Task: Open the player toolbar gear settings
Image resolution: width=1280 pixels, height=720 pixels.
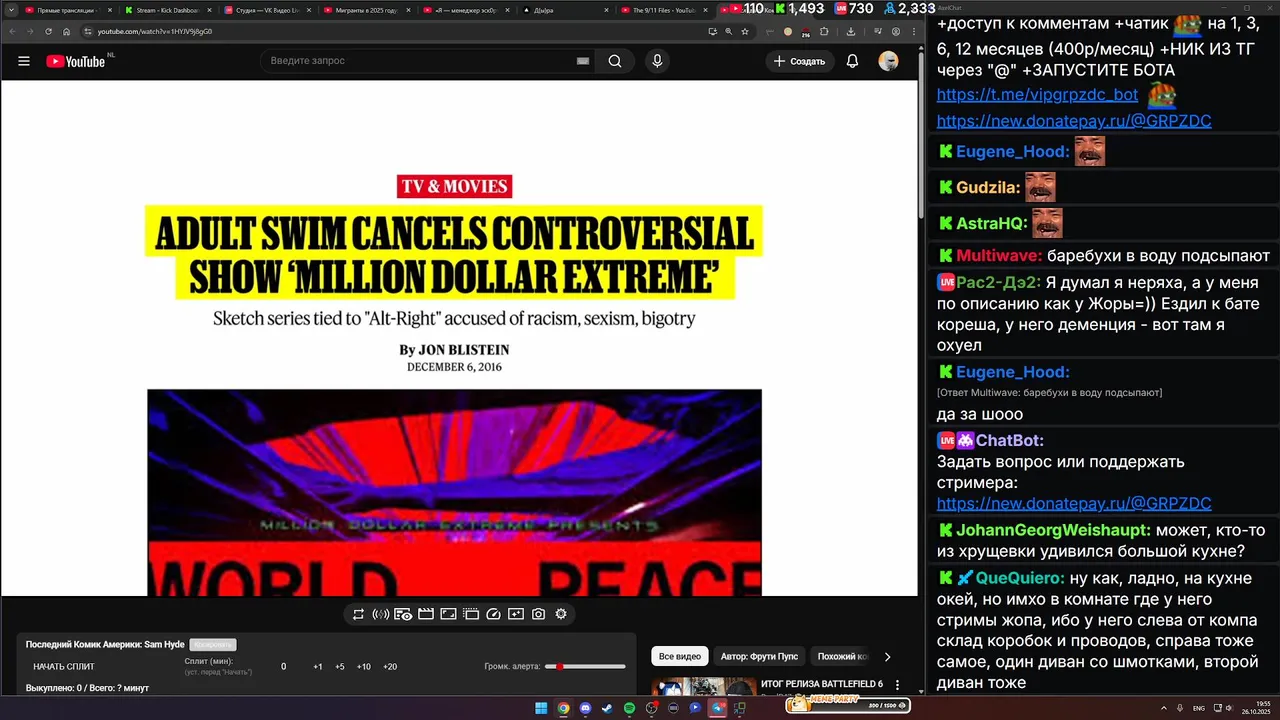Action: point(561,614)
